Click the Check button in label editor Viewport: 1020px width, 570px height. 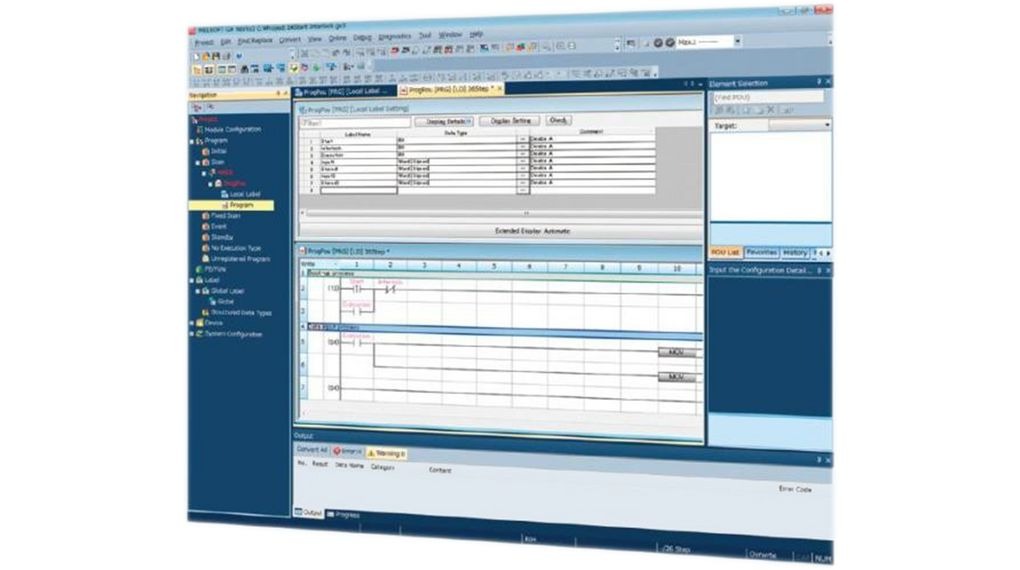[x=560, y=120]
